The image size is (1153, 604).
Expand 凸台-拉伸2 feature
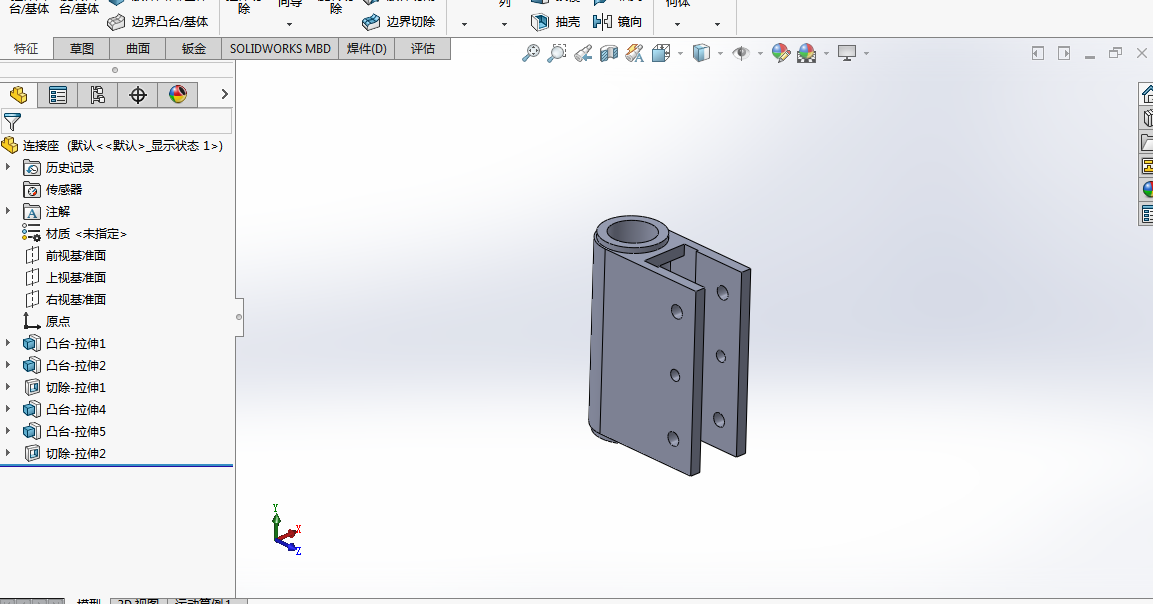[8, 365]
